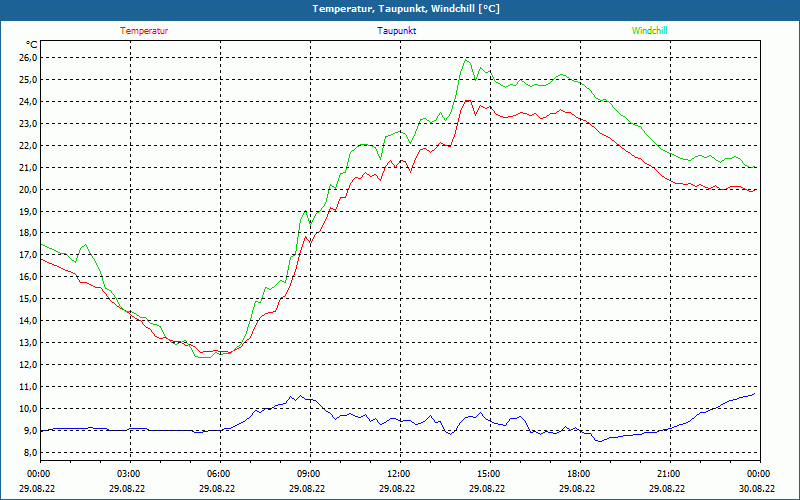
Task: Click the 24,0 y-axis value
Action: [28, 102]
